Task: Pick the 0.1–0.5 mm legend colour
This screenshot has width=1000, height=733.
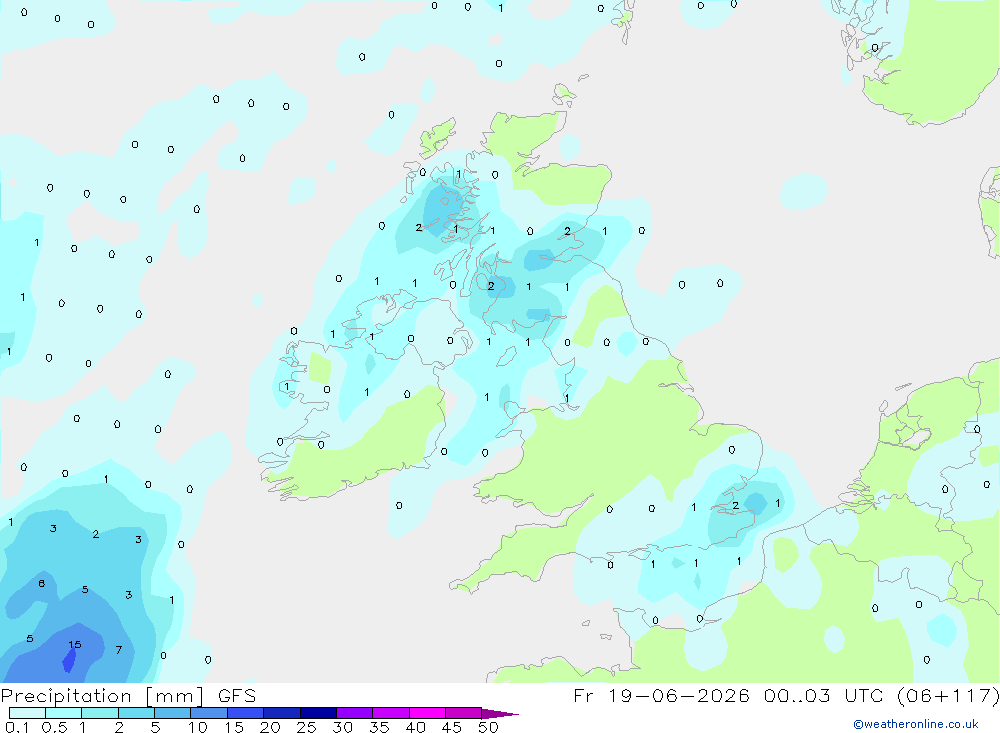Action: (x=27, y=713)
